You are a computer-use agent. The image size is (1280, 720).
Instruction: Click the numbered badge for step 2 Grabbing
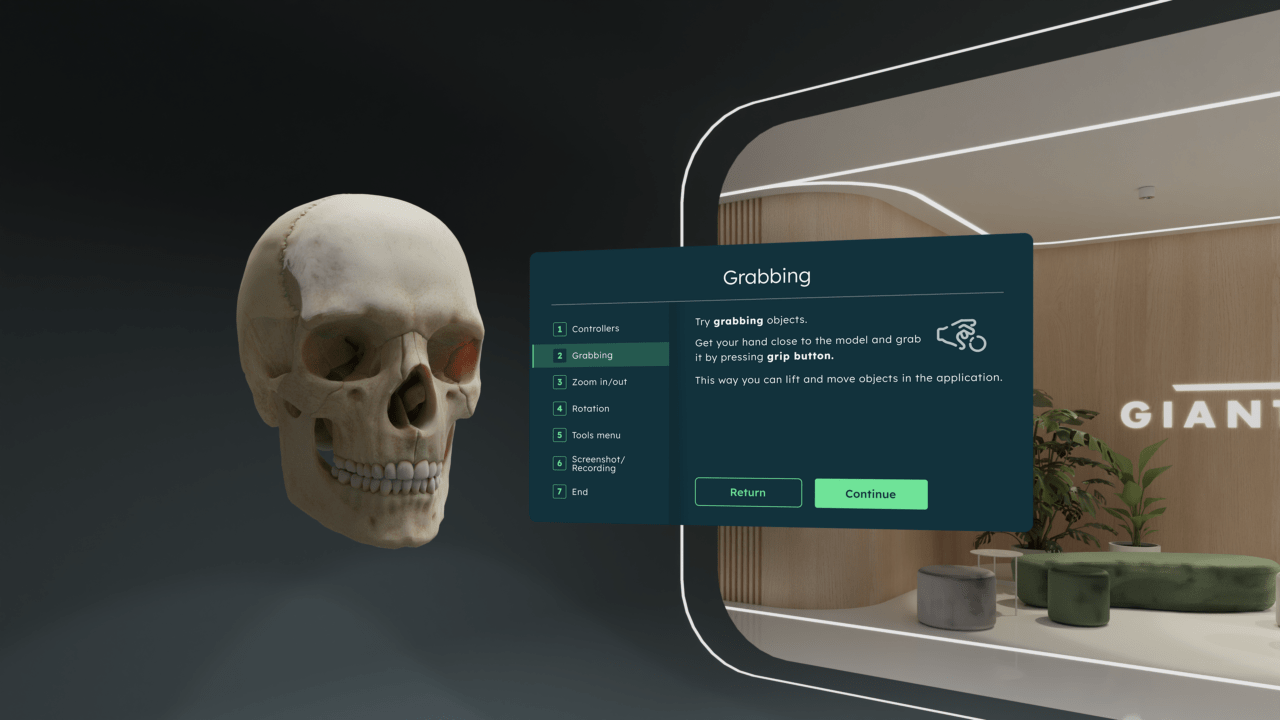click(x=557, y=354)
